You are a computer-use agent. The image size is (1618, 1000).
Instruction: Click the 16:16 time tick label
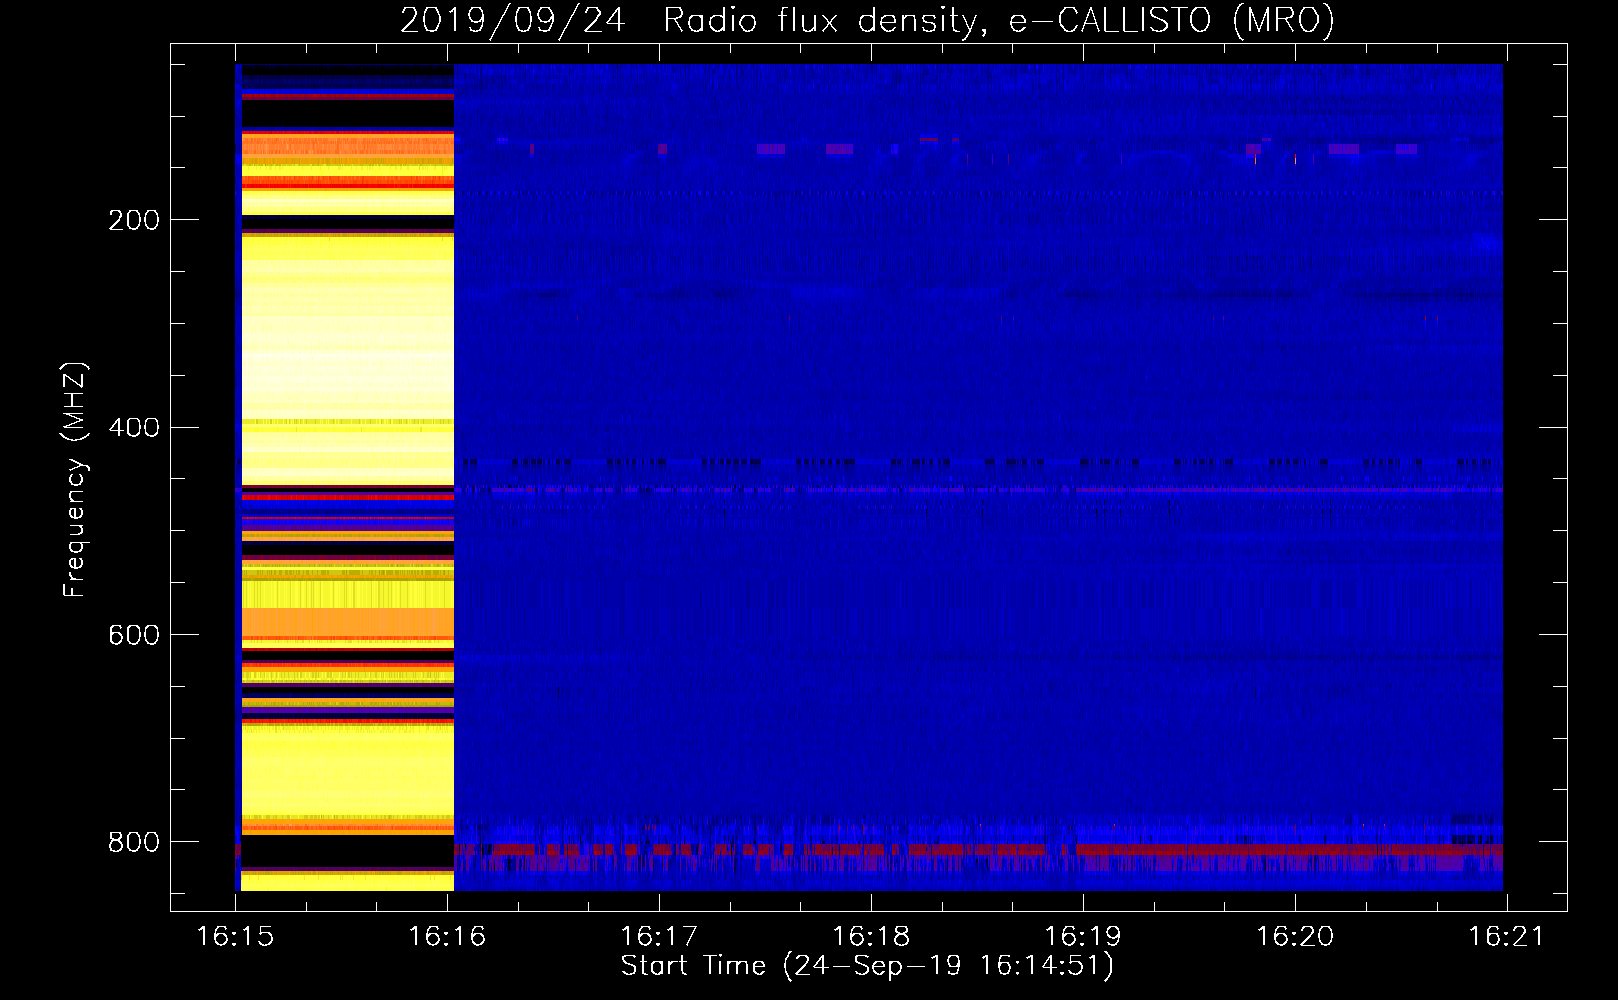point(447,936)
